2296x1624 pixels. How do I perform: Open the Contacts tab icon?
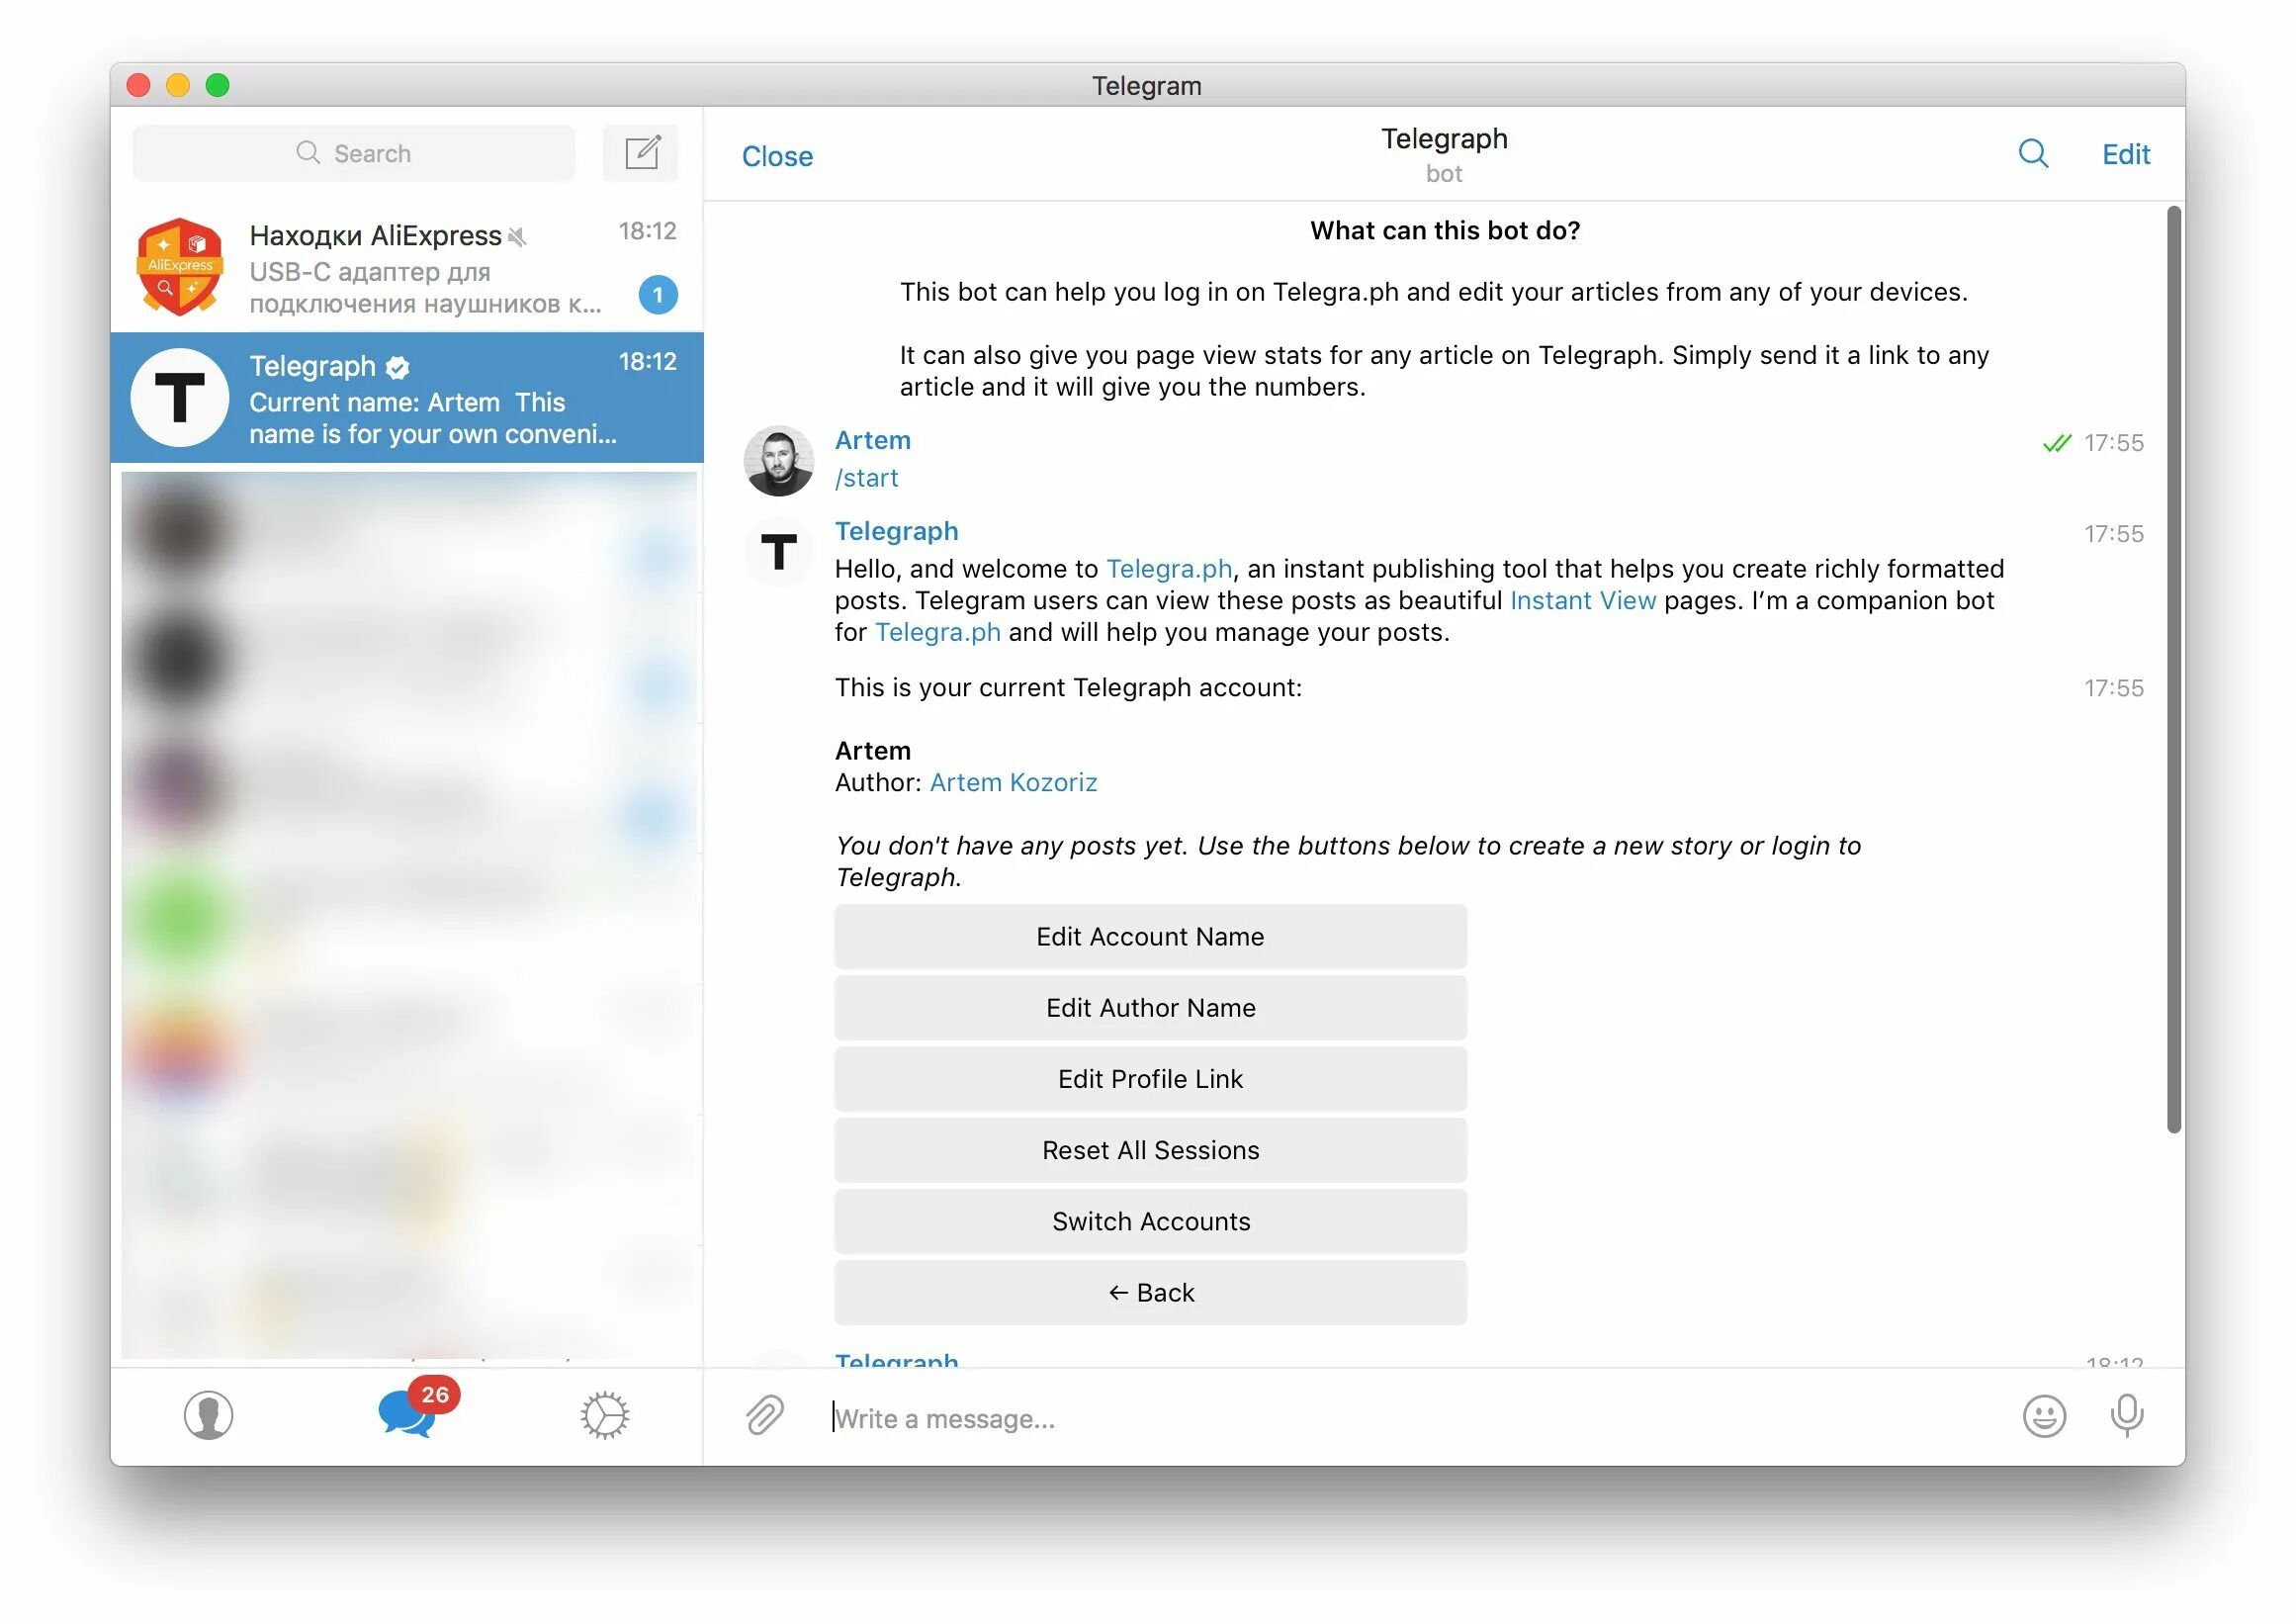[209, 1415]
